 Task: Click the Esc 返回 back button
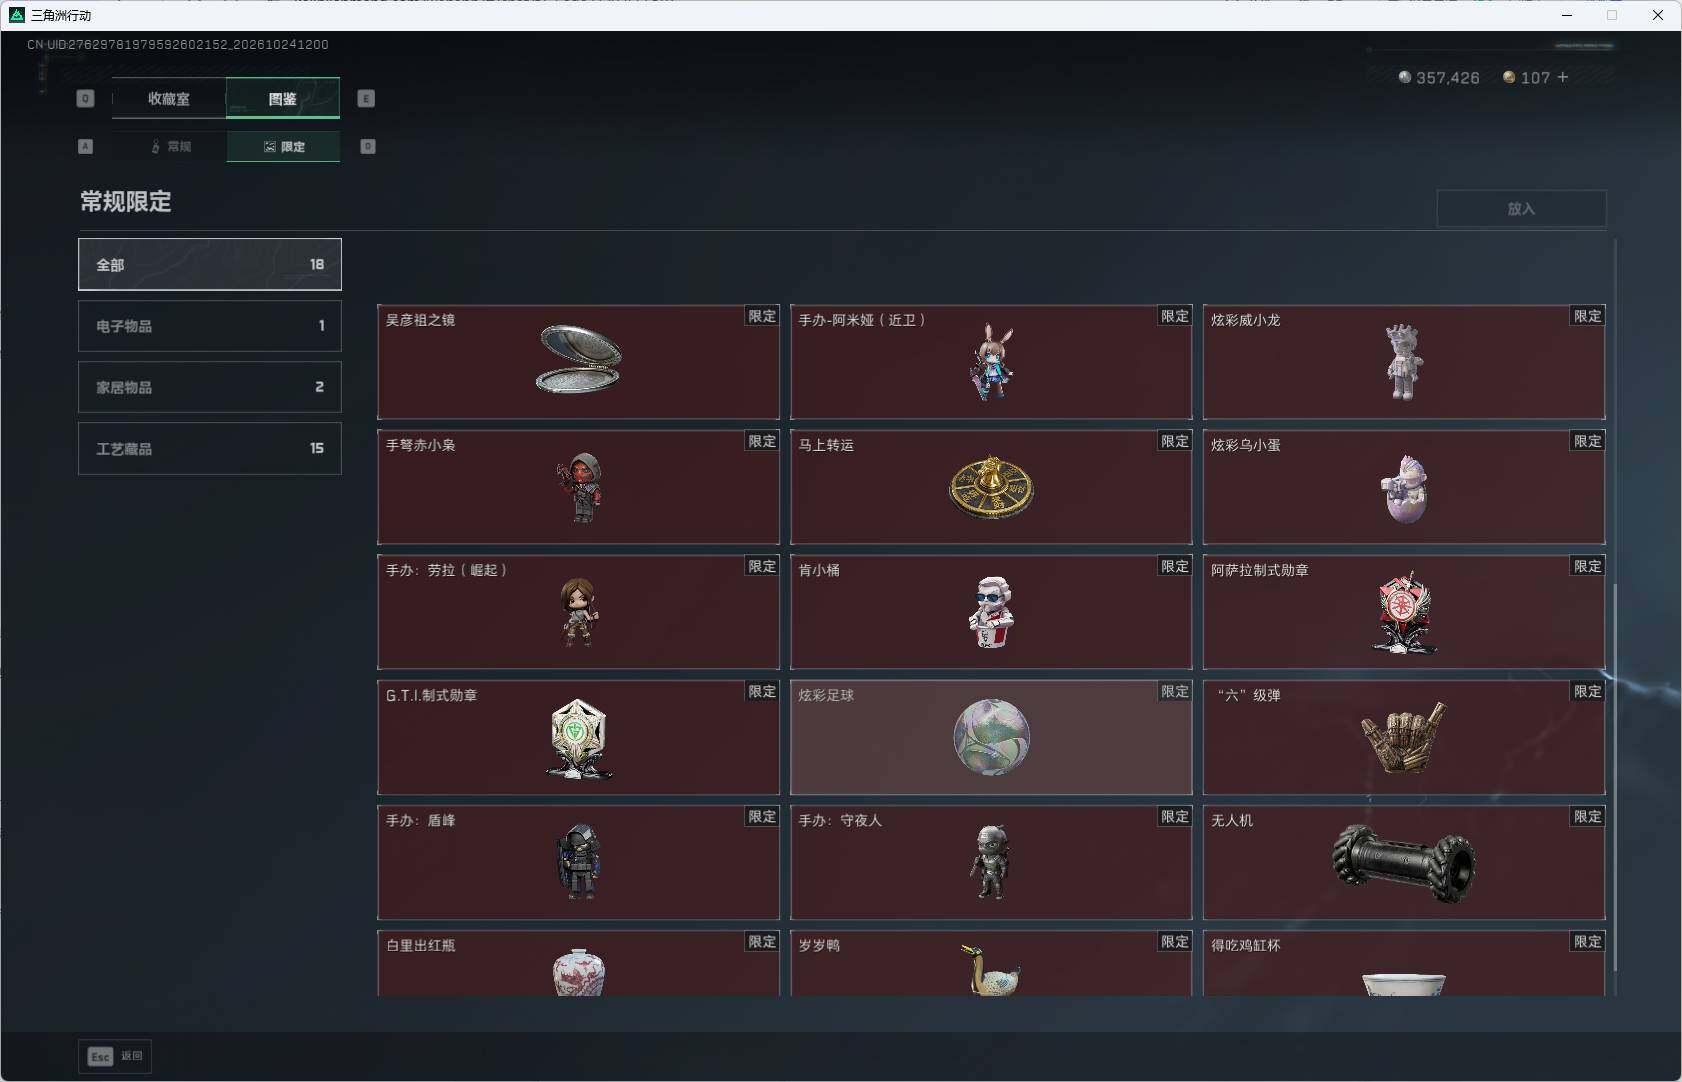115,1056
